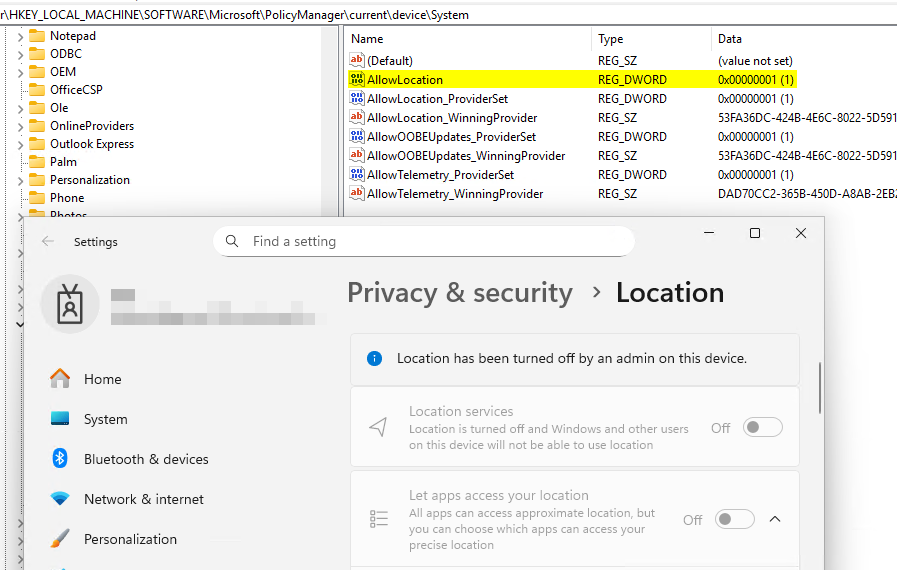The image size is (897, 570).
Task: Click the Settings page vertical scrollbar
Action: coord(821,388)
